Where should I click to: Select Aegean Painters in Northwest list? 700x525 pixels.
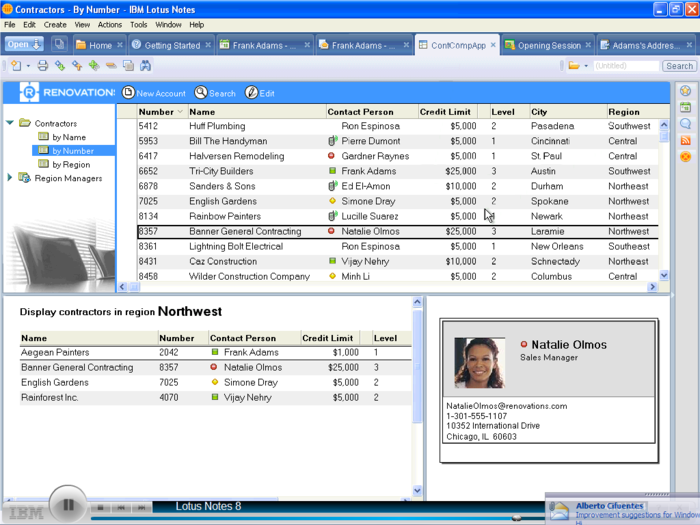(x=216, y=353)
